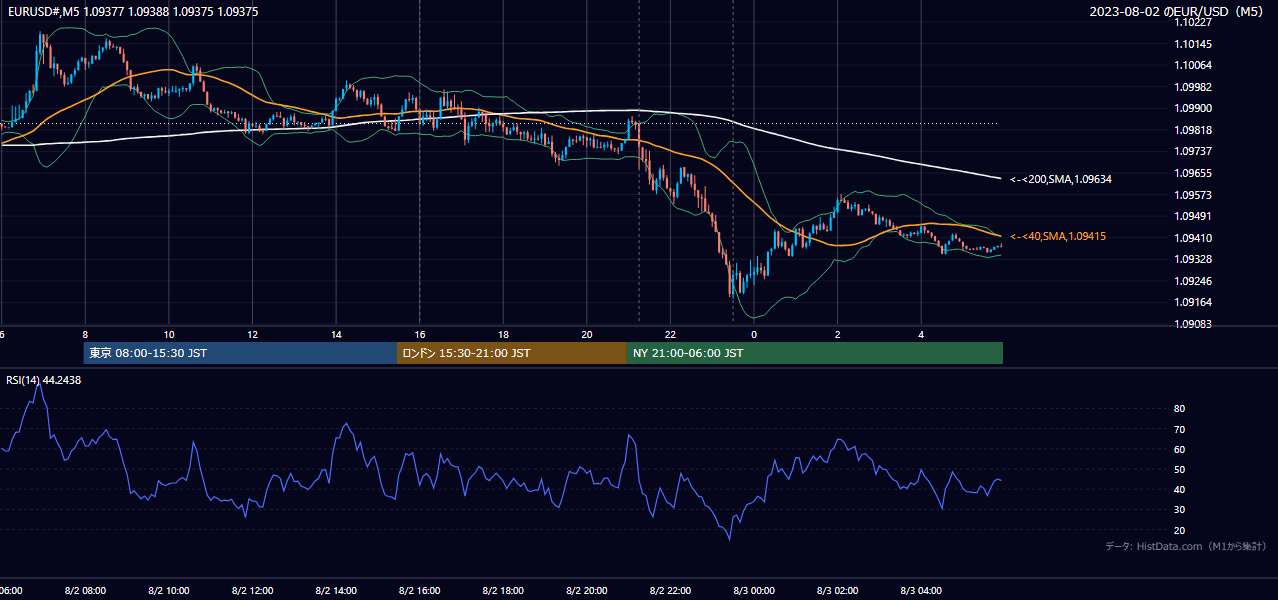Select the 40 SMA label 1.09415

[x=1058, y=236]
